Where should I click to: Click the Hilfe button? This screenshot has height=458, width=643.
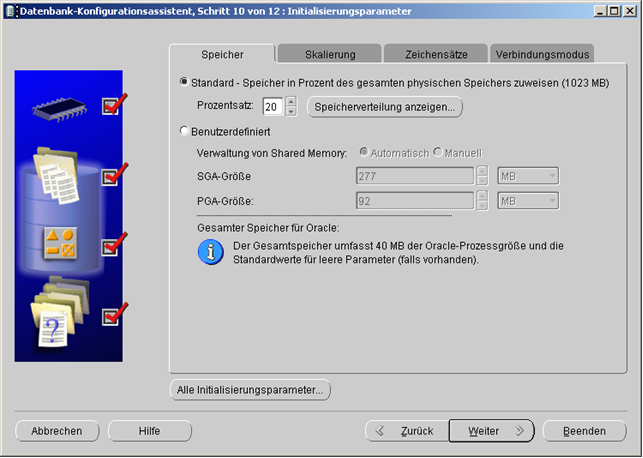150,431
